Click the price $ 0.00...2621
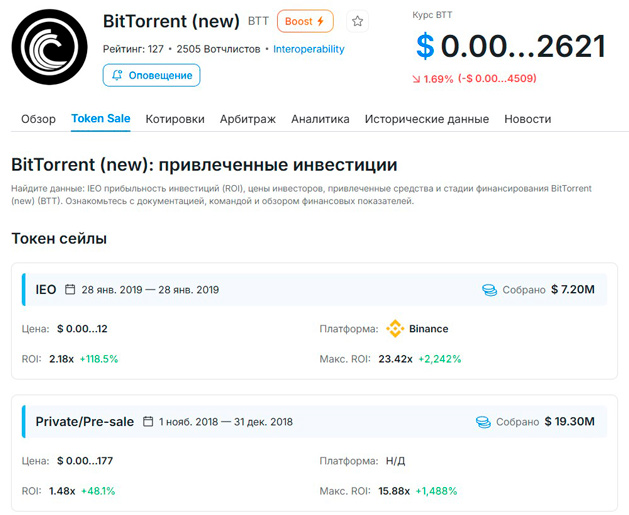 tap(511, 47)
